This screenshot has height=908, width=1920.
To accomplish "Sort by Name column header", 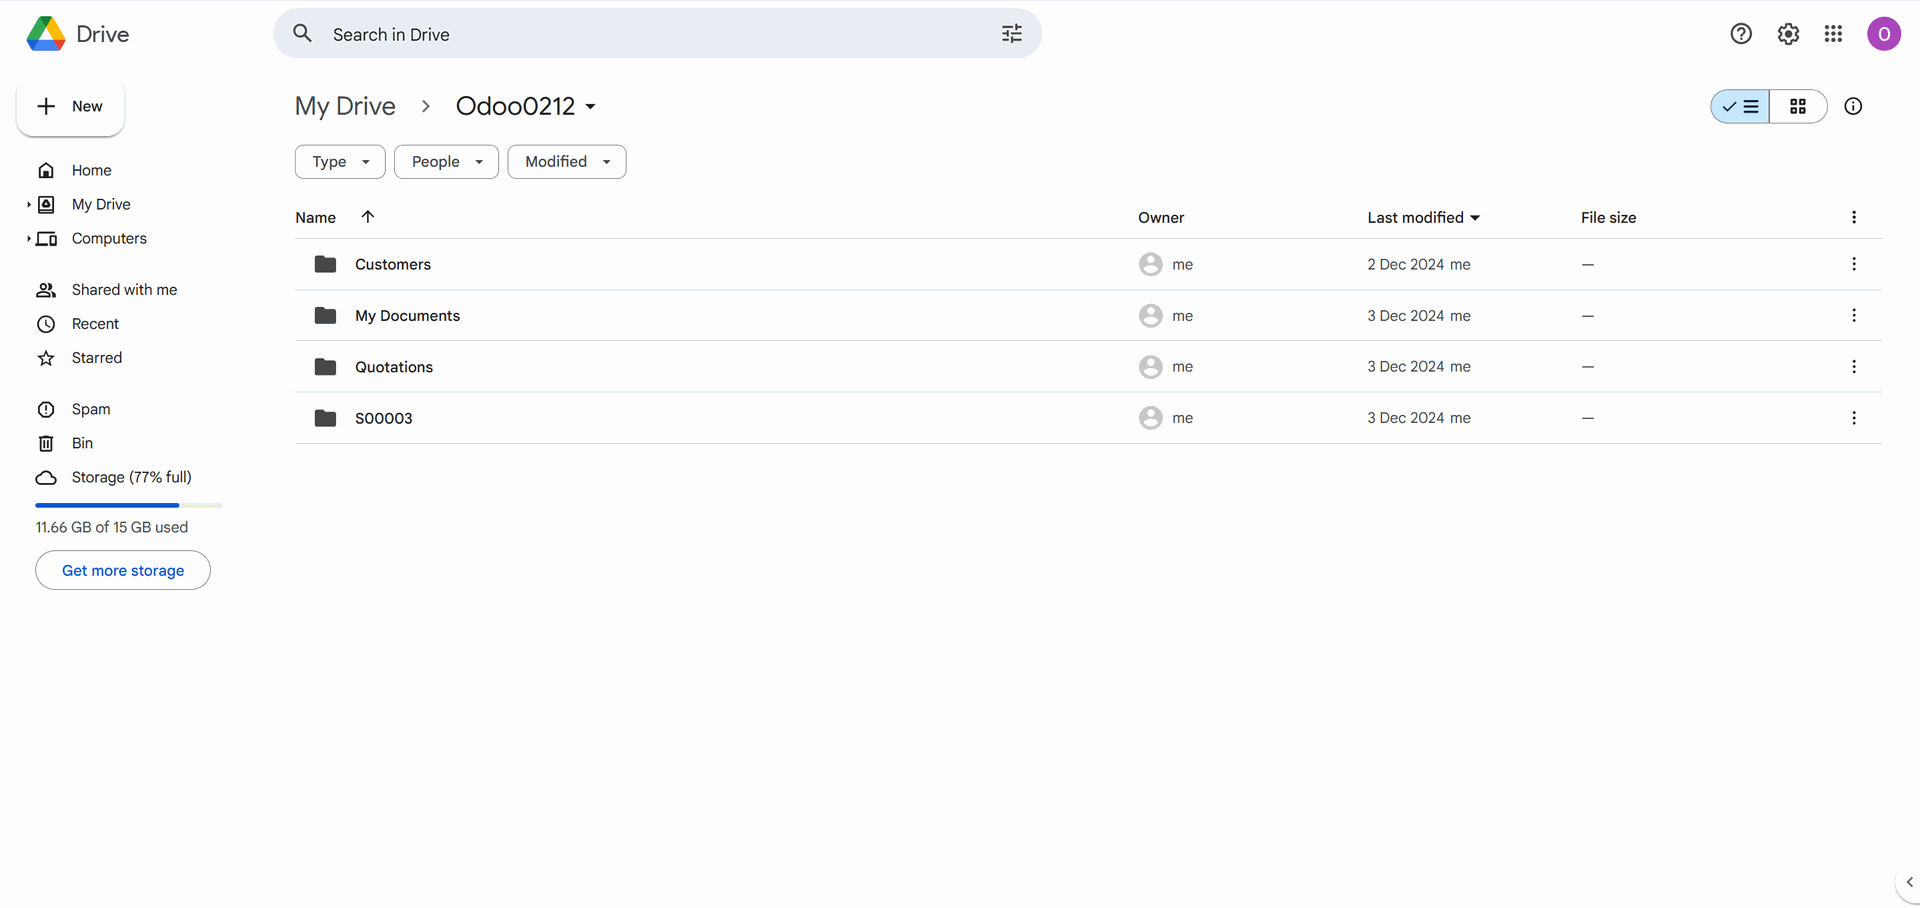I will (315, 217).
